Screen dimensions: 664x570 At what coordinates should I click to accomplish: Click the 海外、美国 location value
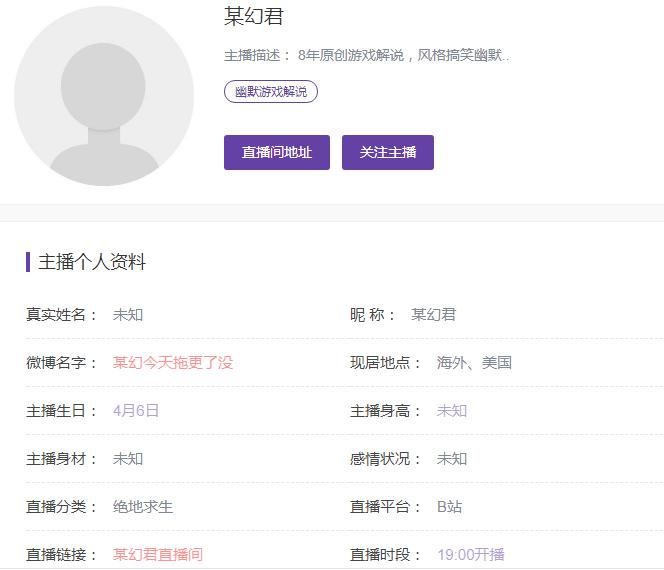point(474,363)
